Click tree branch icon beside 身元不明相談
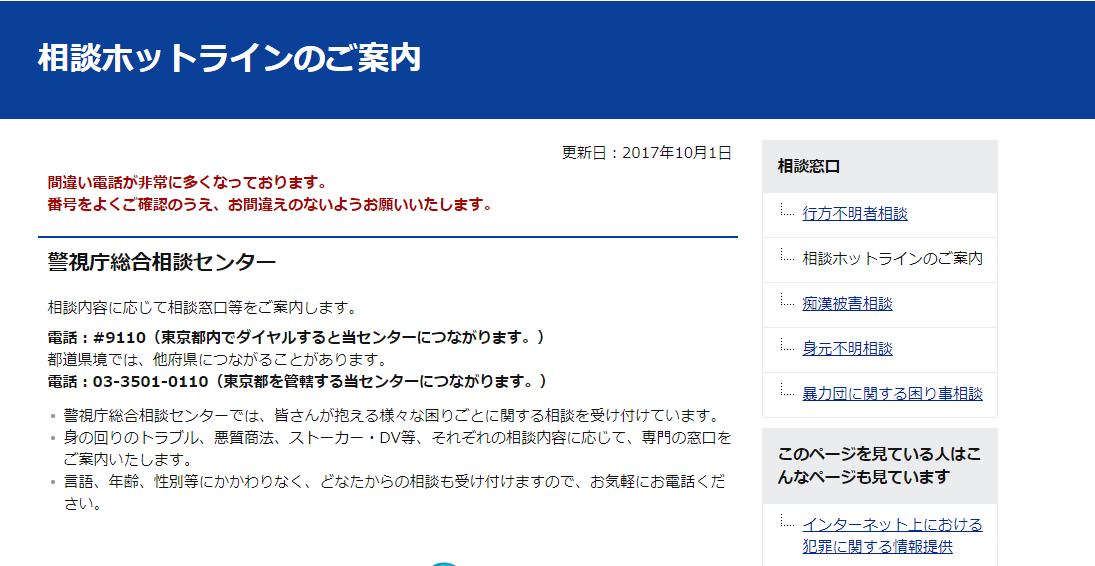Viewport: 1095px width, 566px height. coord(786,345)
